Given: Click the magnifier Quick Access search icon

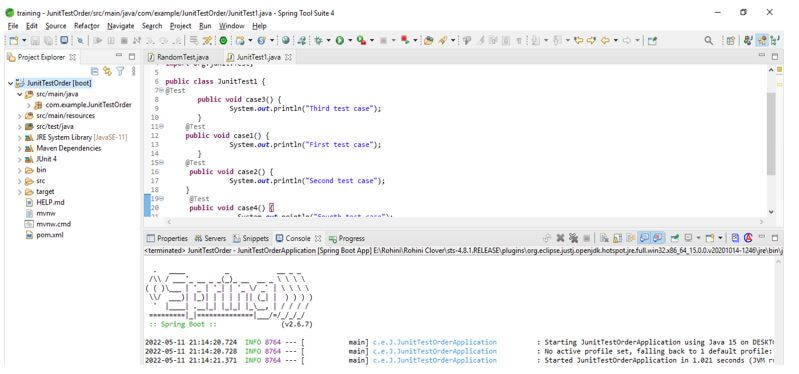Looking at the screenshot, I should tap(708, 41).
